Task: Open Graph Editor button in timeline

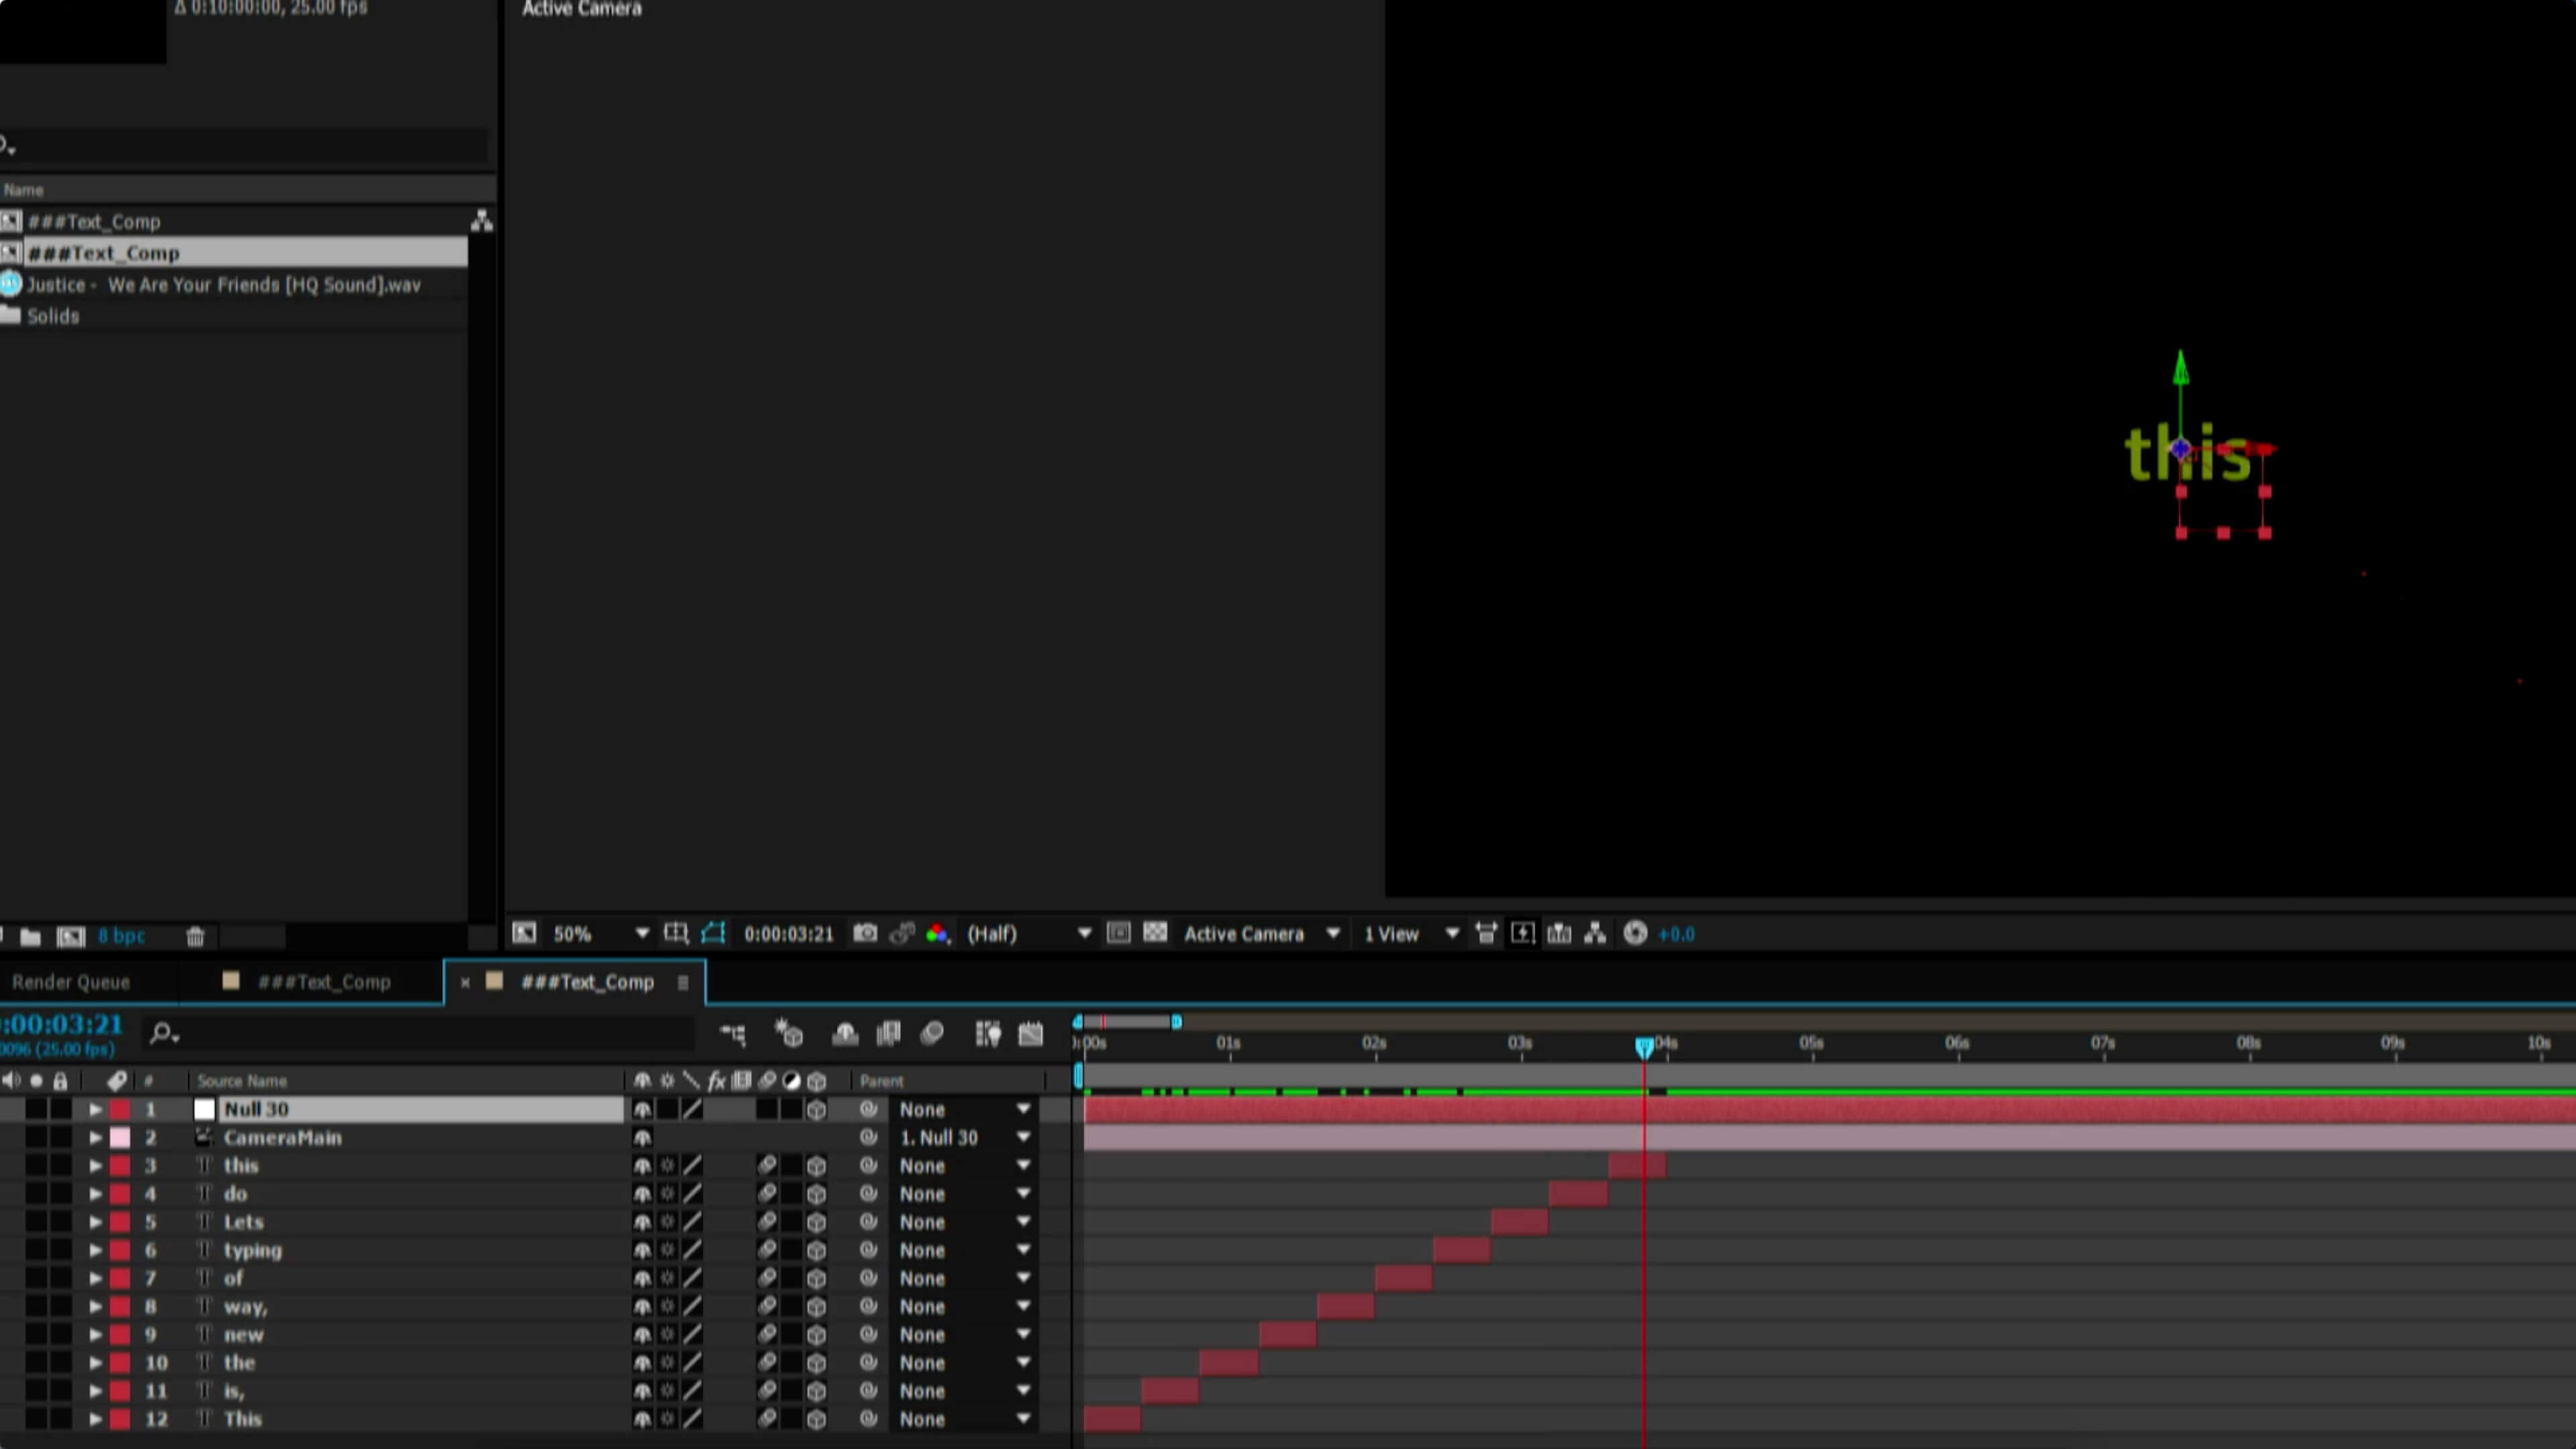Action: (x=1030, y=1033)
